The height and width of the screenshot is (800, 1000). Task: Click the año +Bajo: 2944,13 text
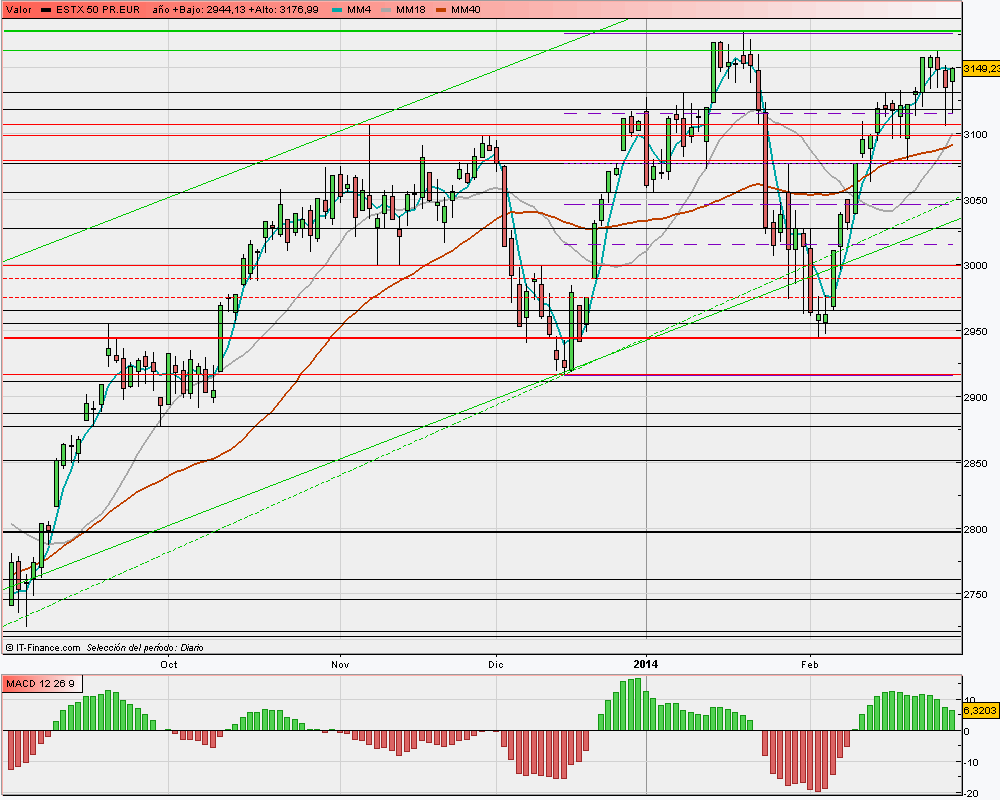pos(199,10)
